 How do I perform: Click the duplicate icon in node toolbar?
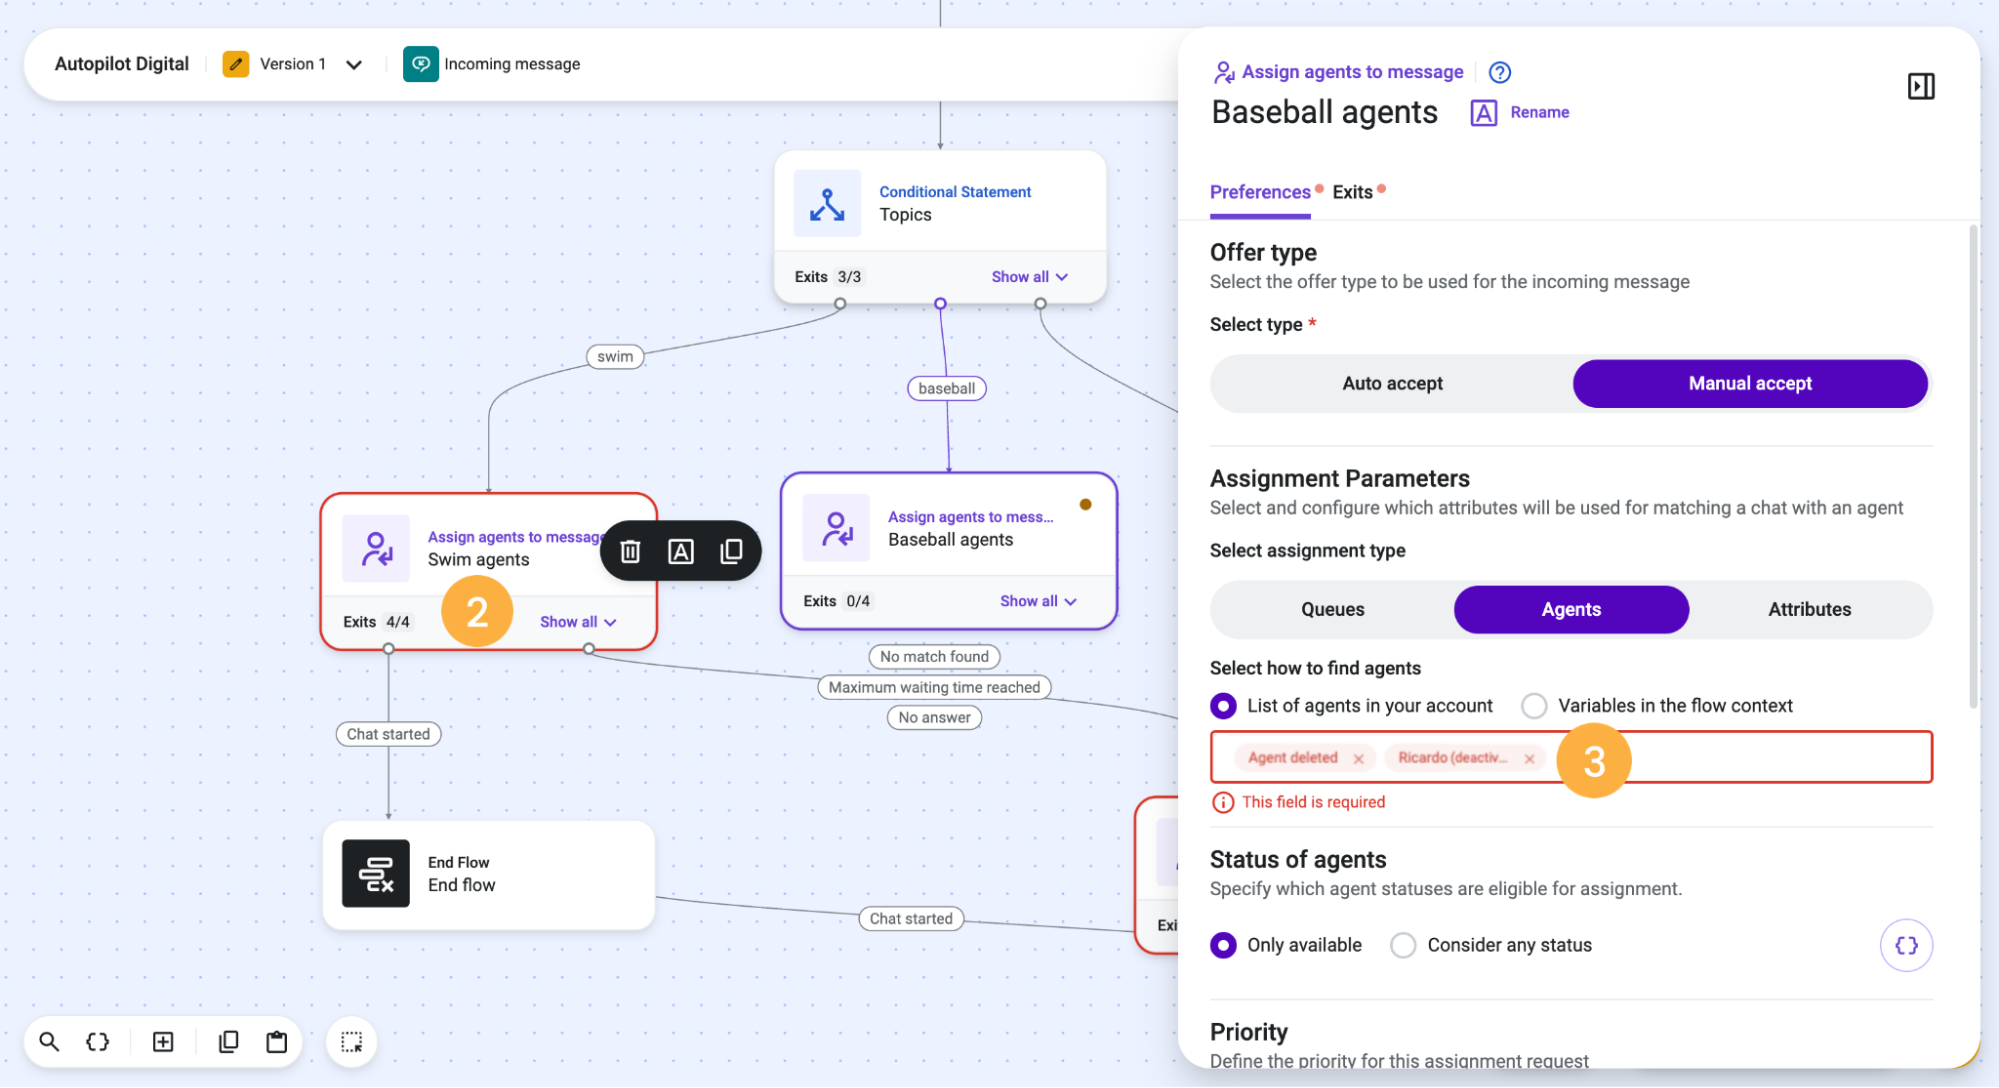point(732,551)
